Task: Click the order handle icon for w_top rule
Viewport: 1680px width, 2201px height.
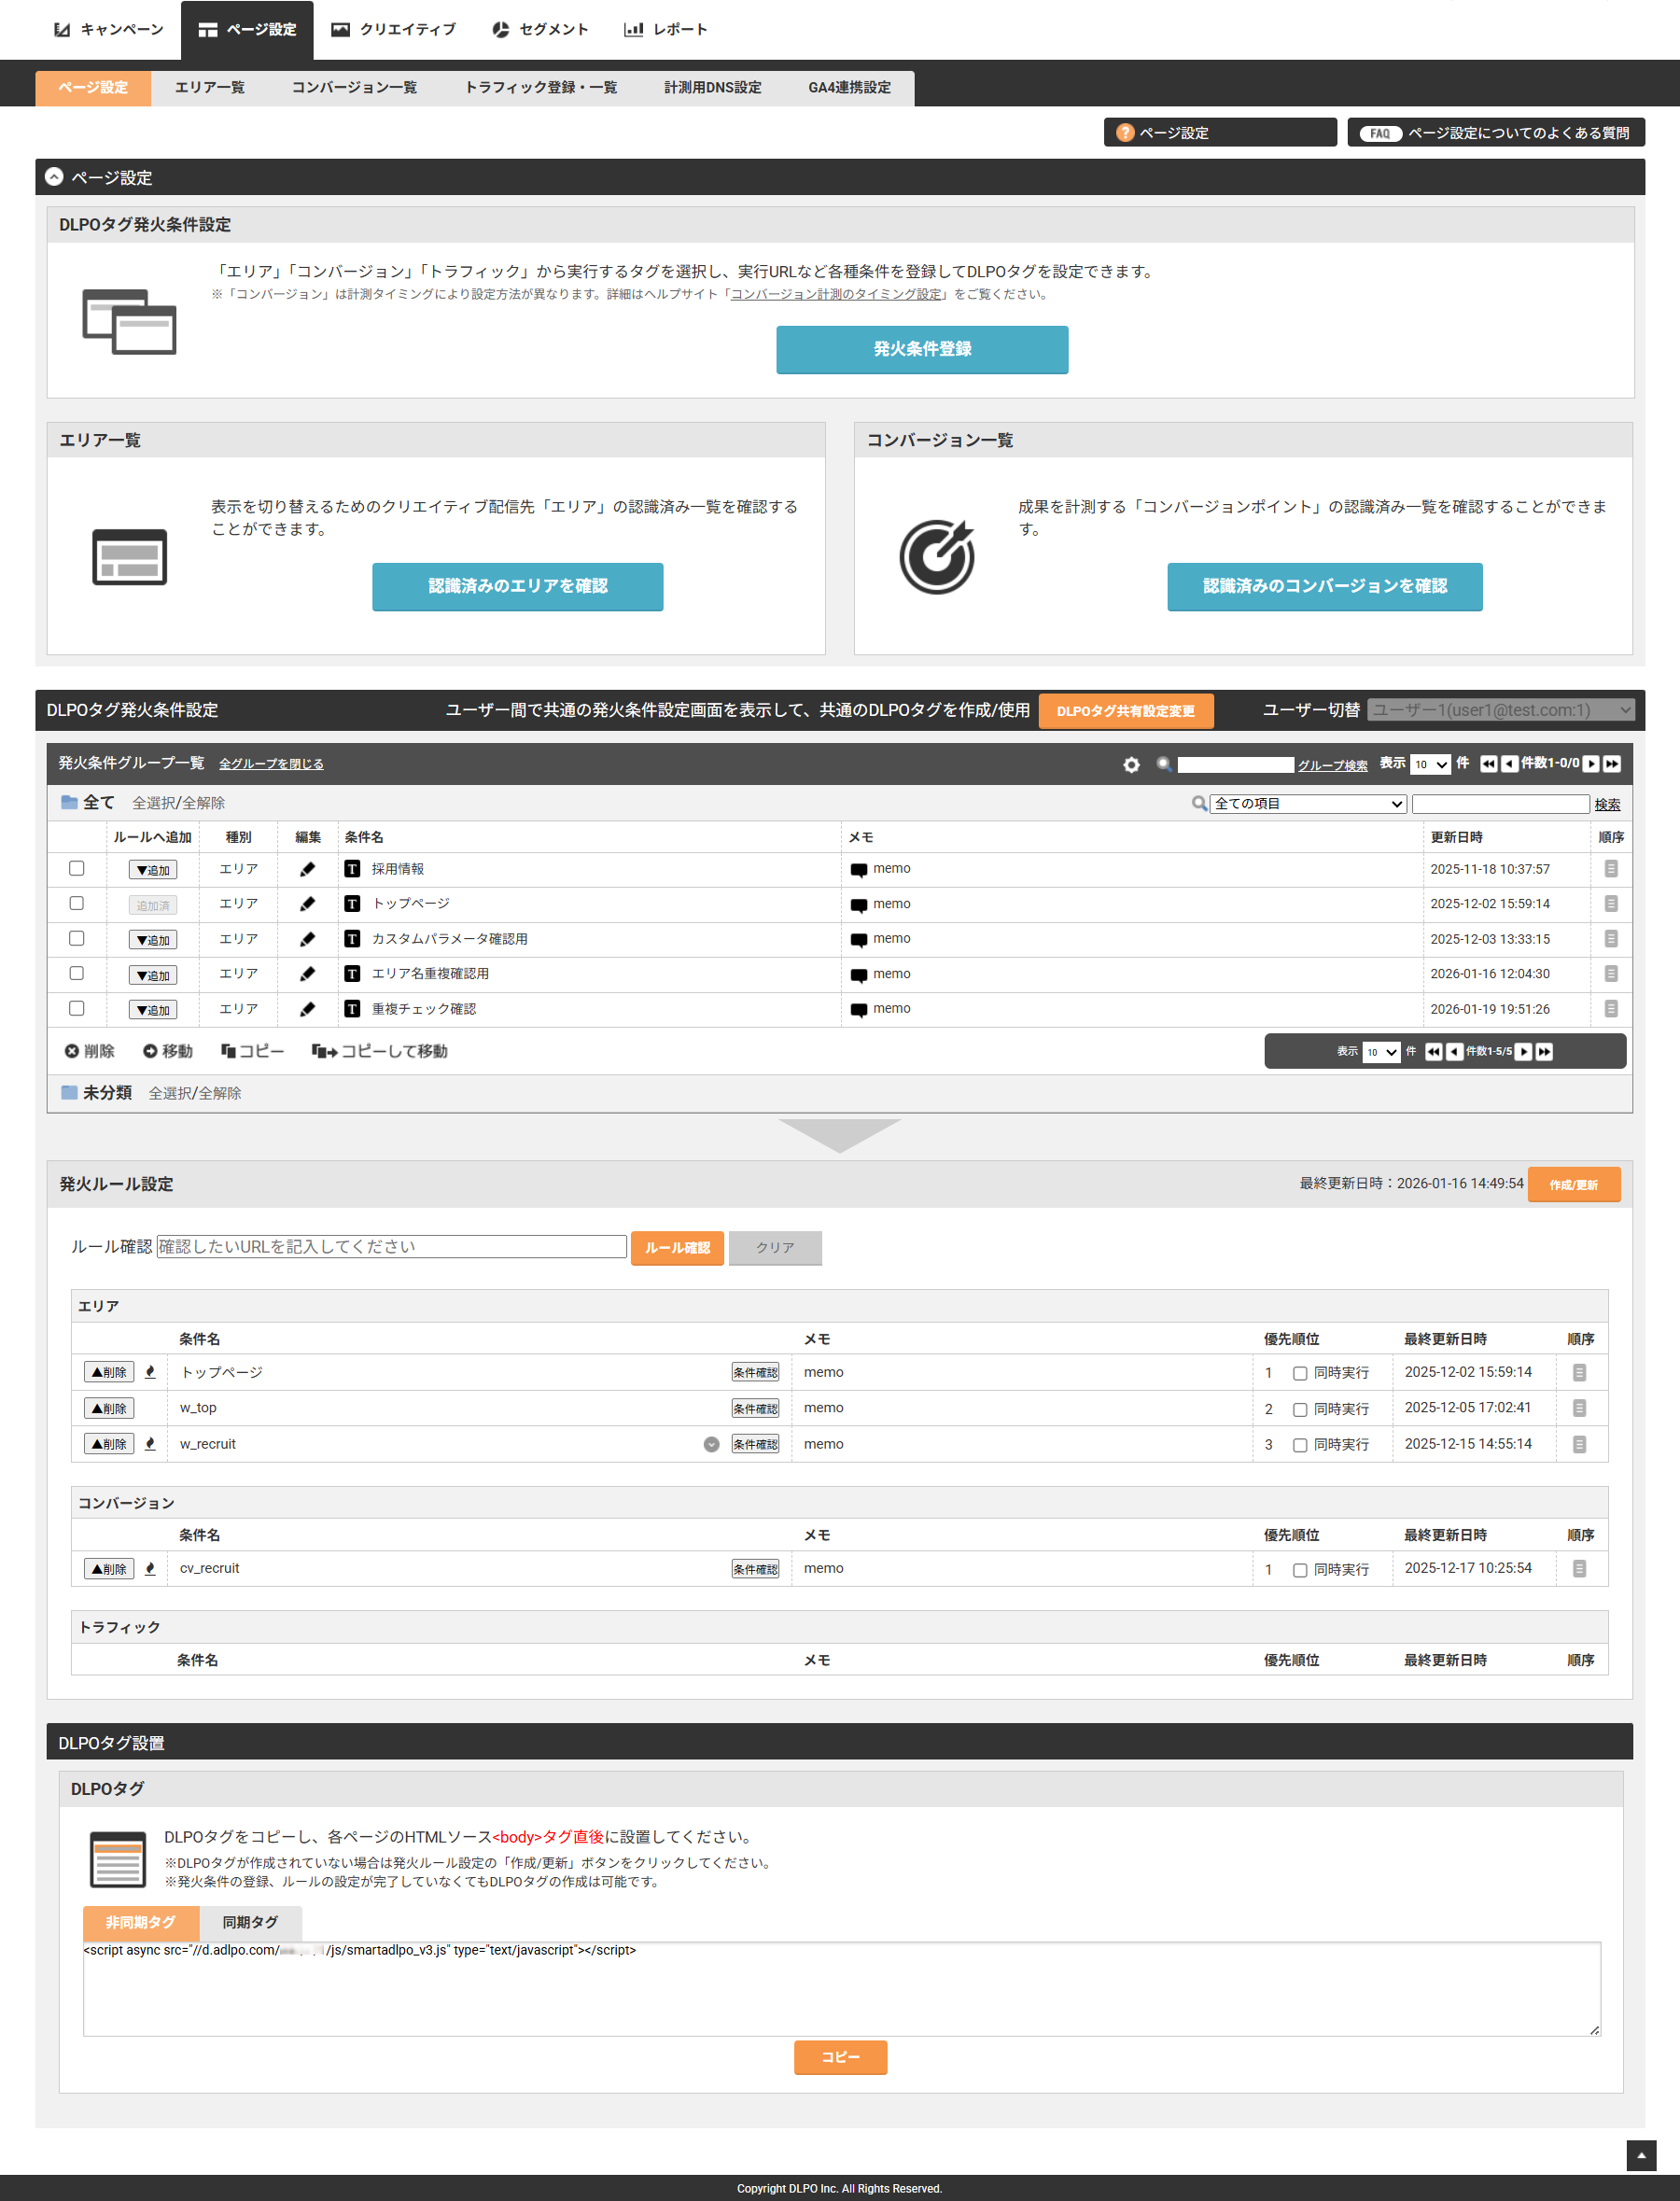Action: pos(1579,1408)
